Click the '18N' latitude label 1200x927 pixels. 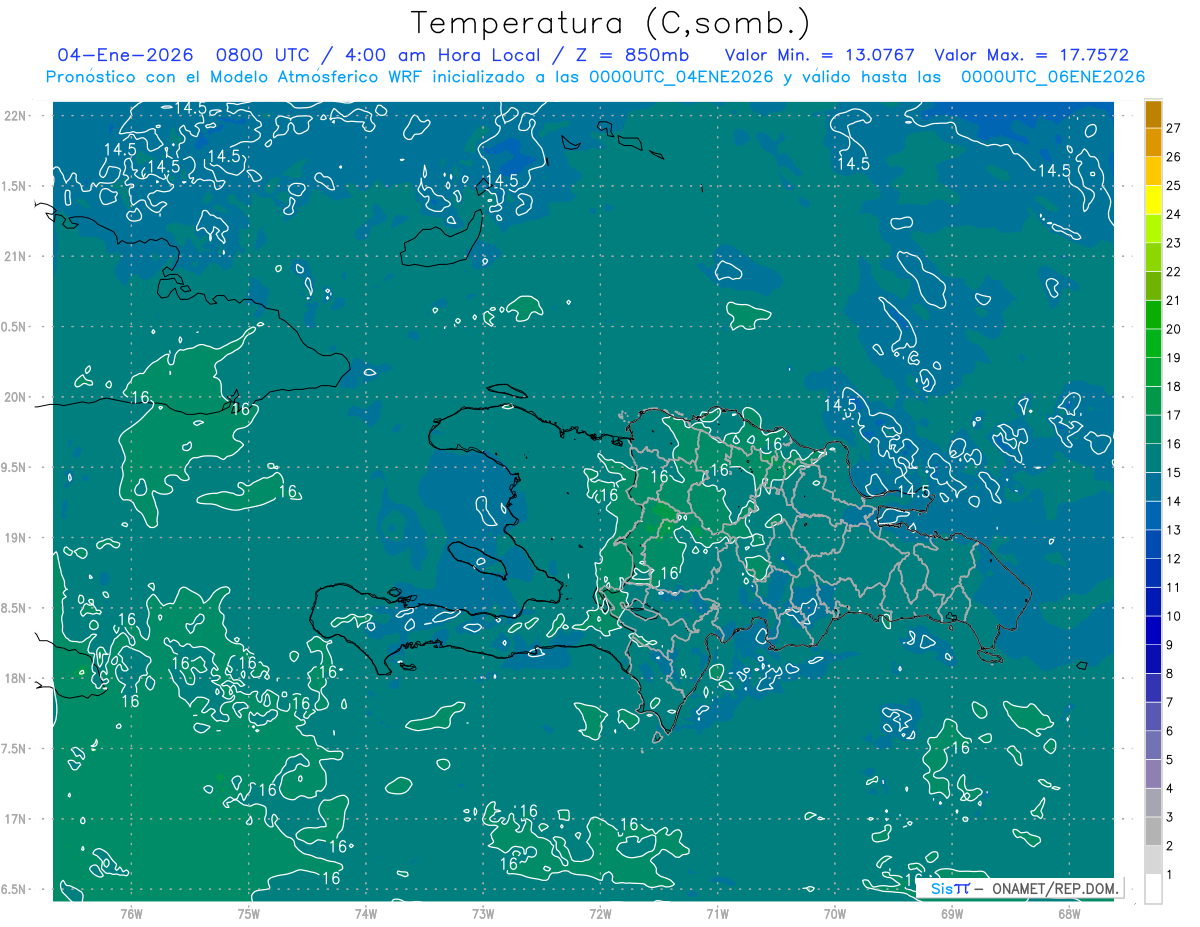(x=16, y=678)
